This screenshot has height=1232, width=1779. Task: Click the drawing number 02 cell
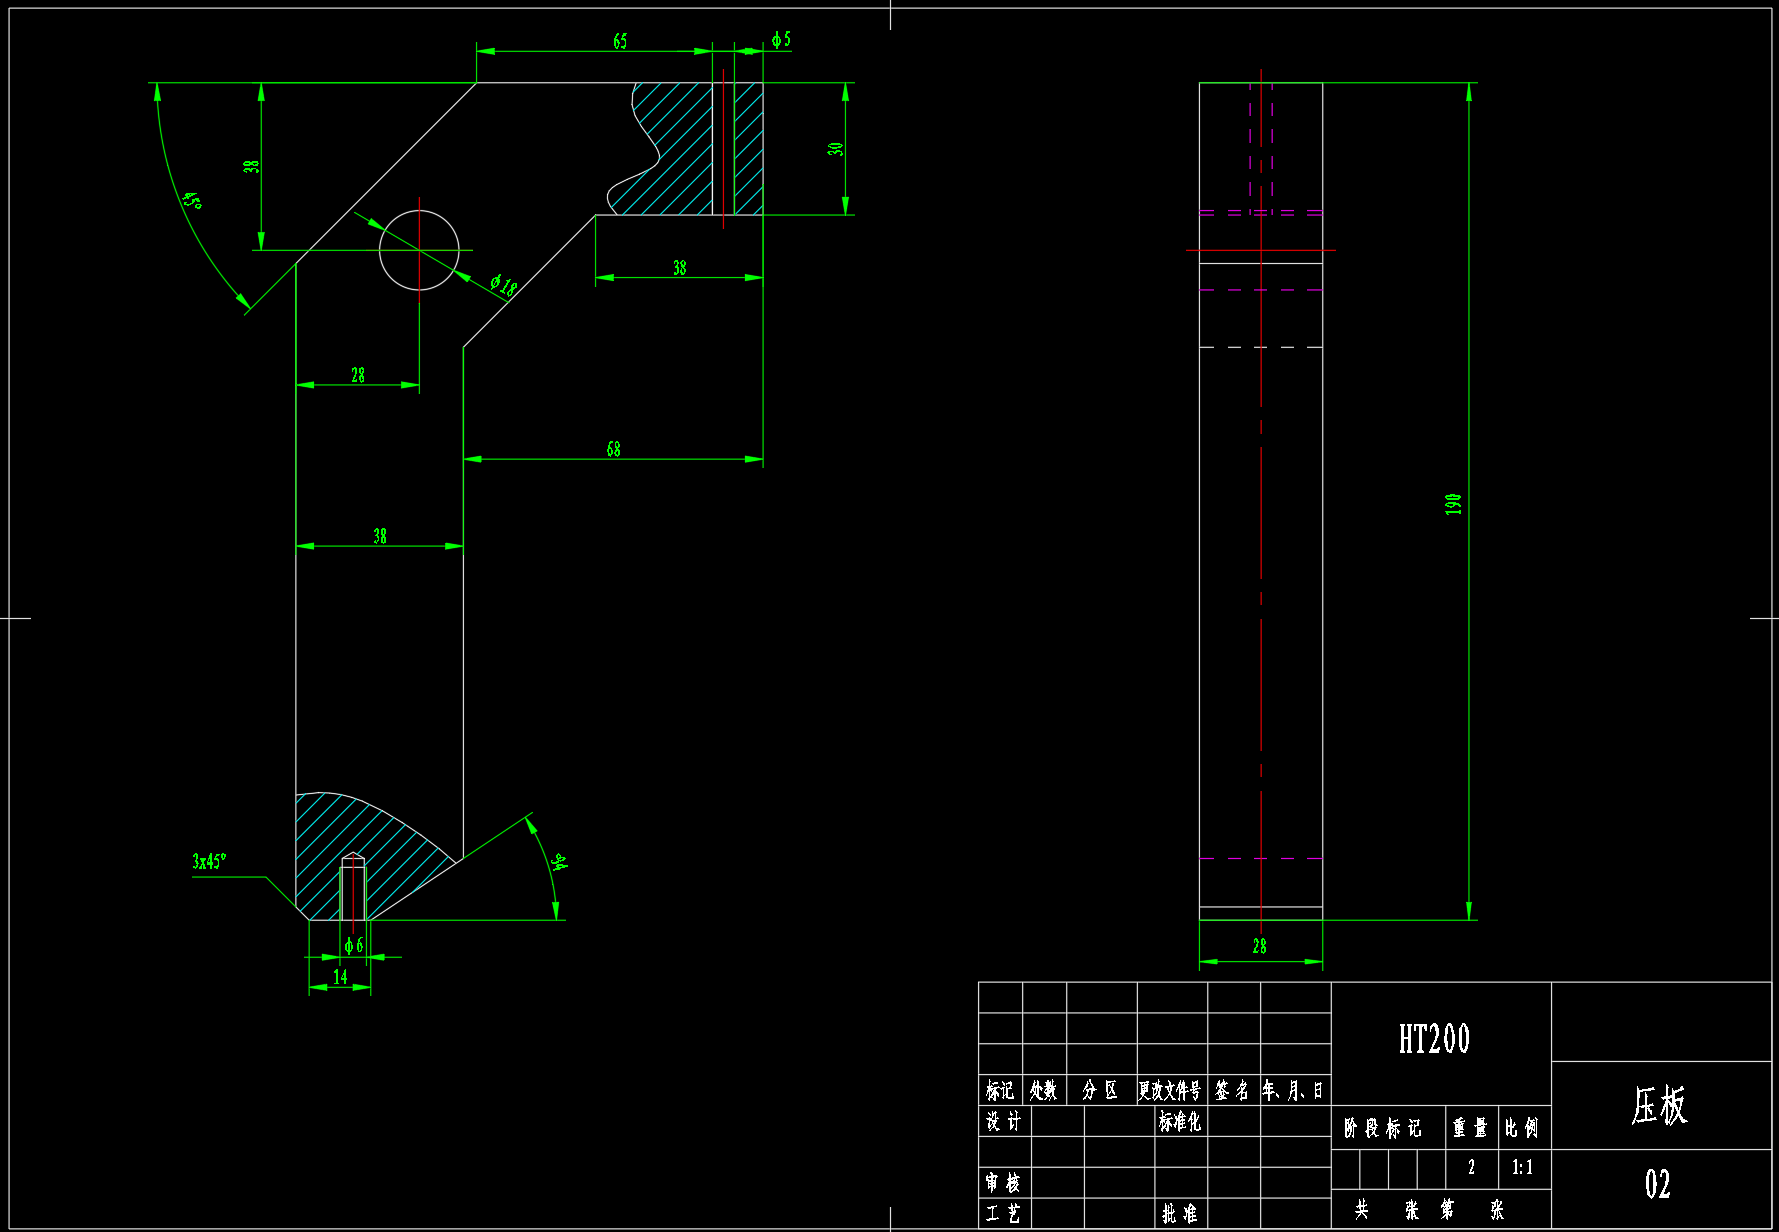(x=1658, y=1185)
